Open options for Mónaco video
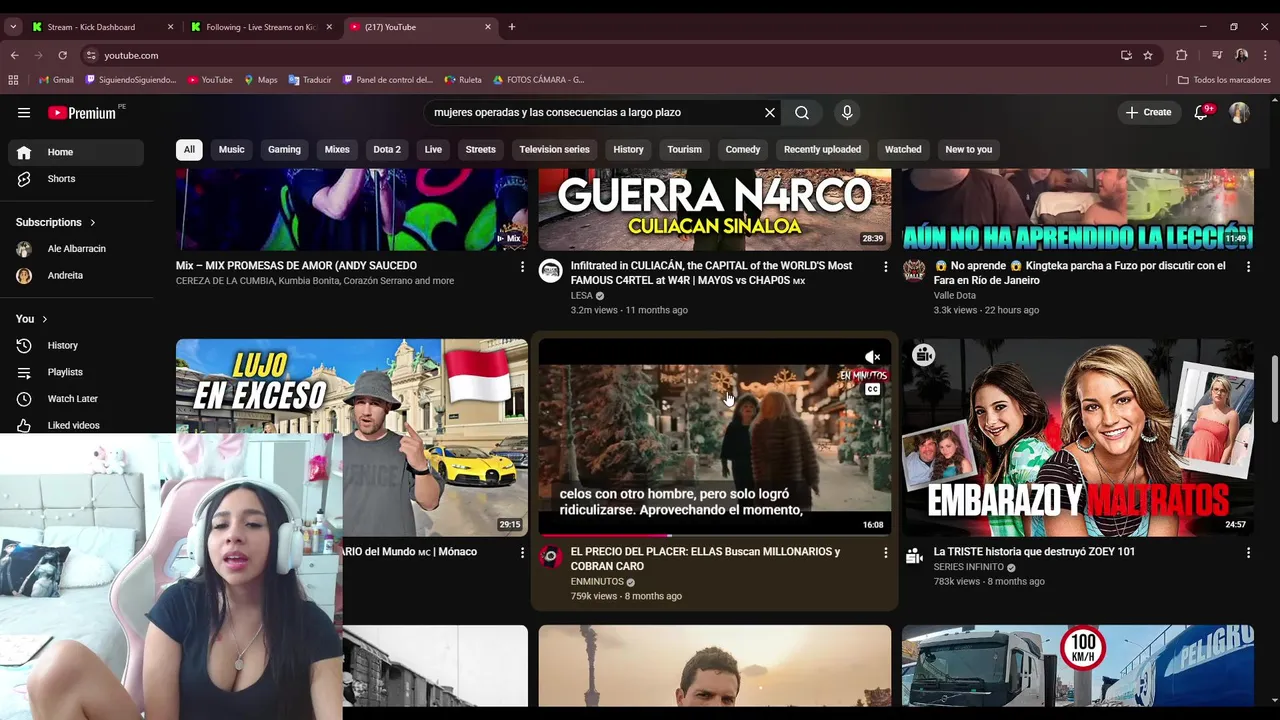 point(522,553)
